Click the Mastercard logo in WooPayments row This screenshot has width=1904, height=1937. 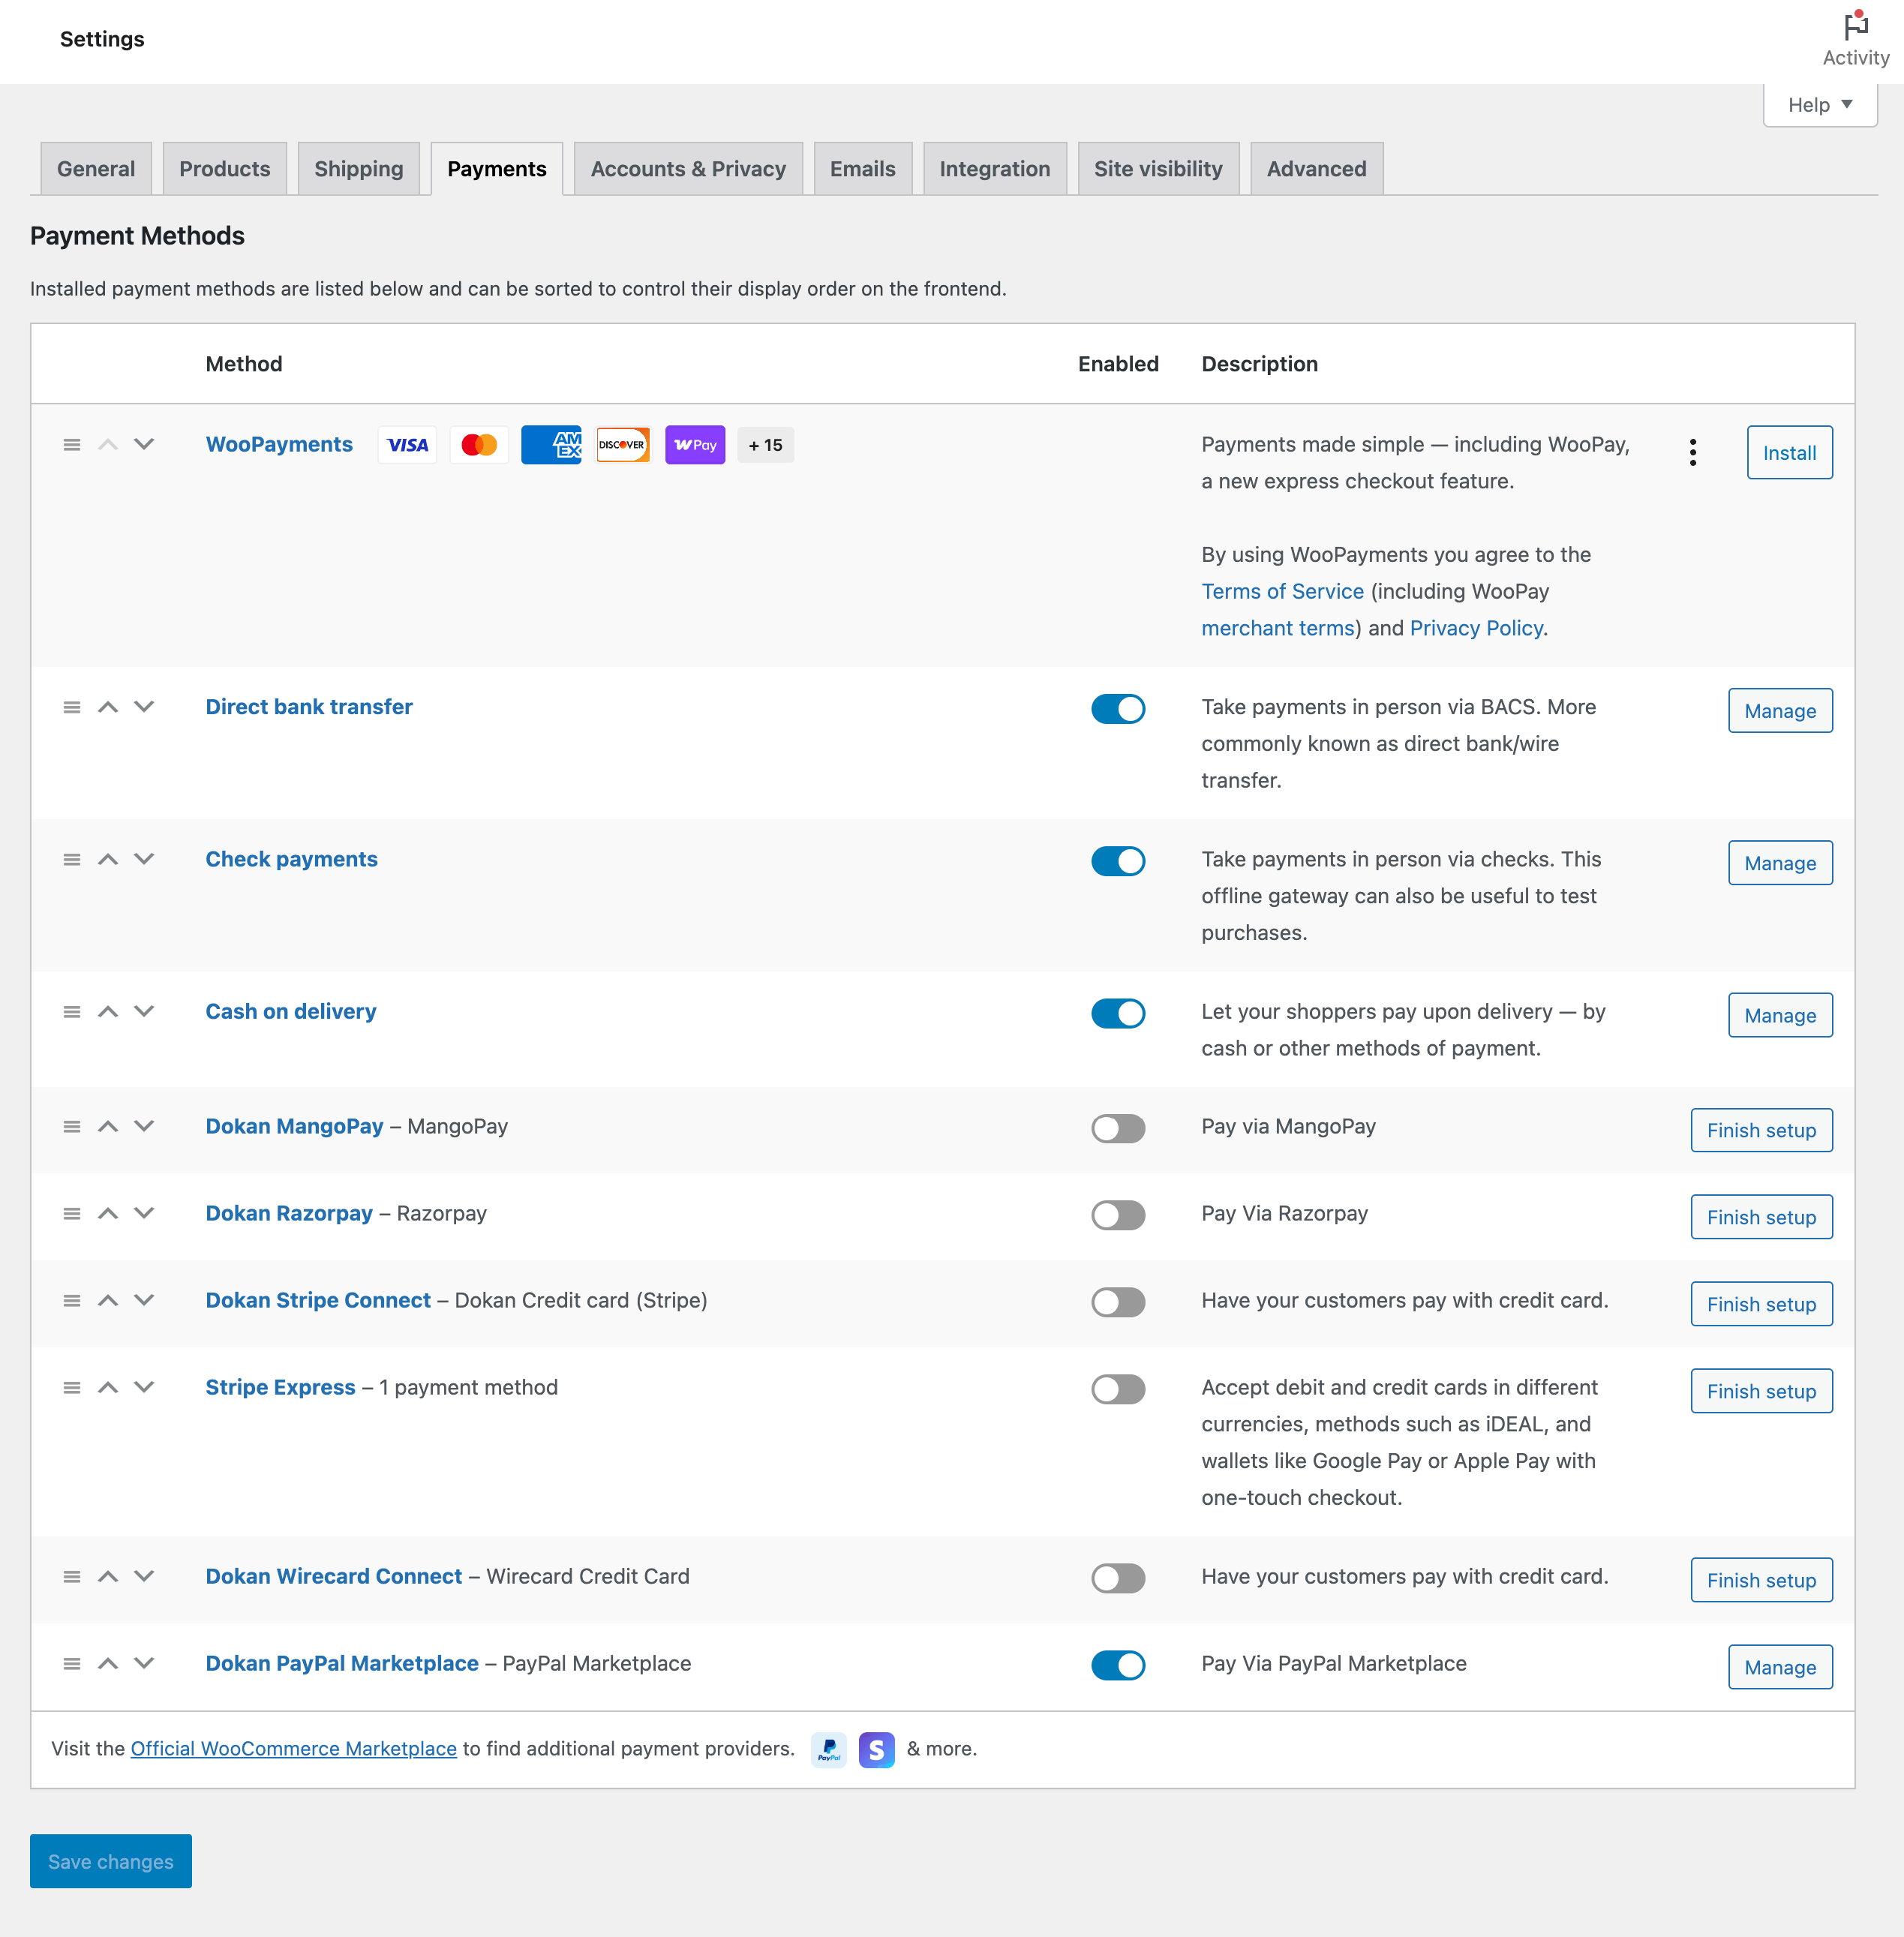point(479,445)
